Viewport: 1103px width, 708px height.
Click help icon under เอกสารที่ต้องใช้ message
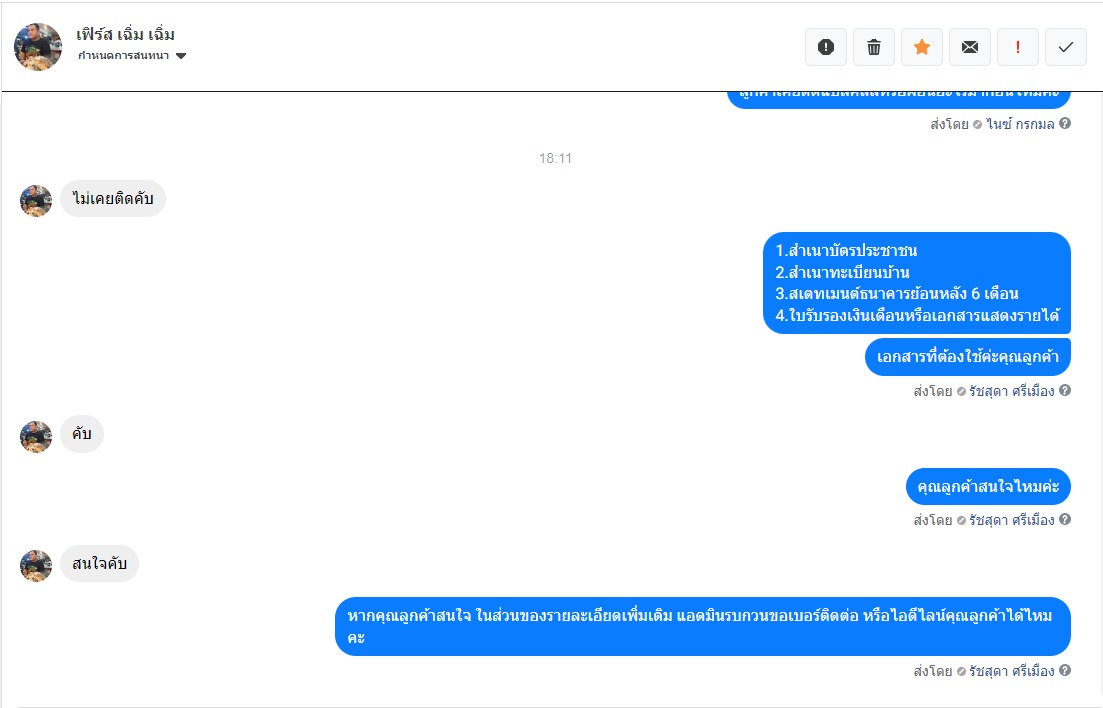pyautogui.click(x=1065, y=390)
